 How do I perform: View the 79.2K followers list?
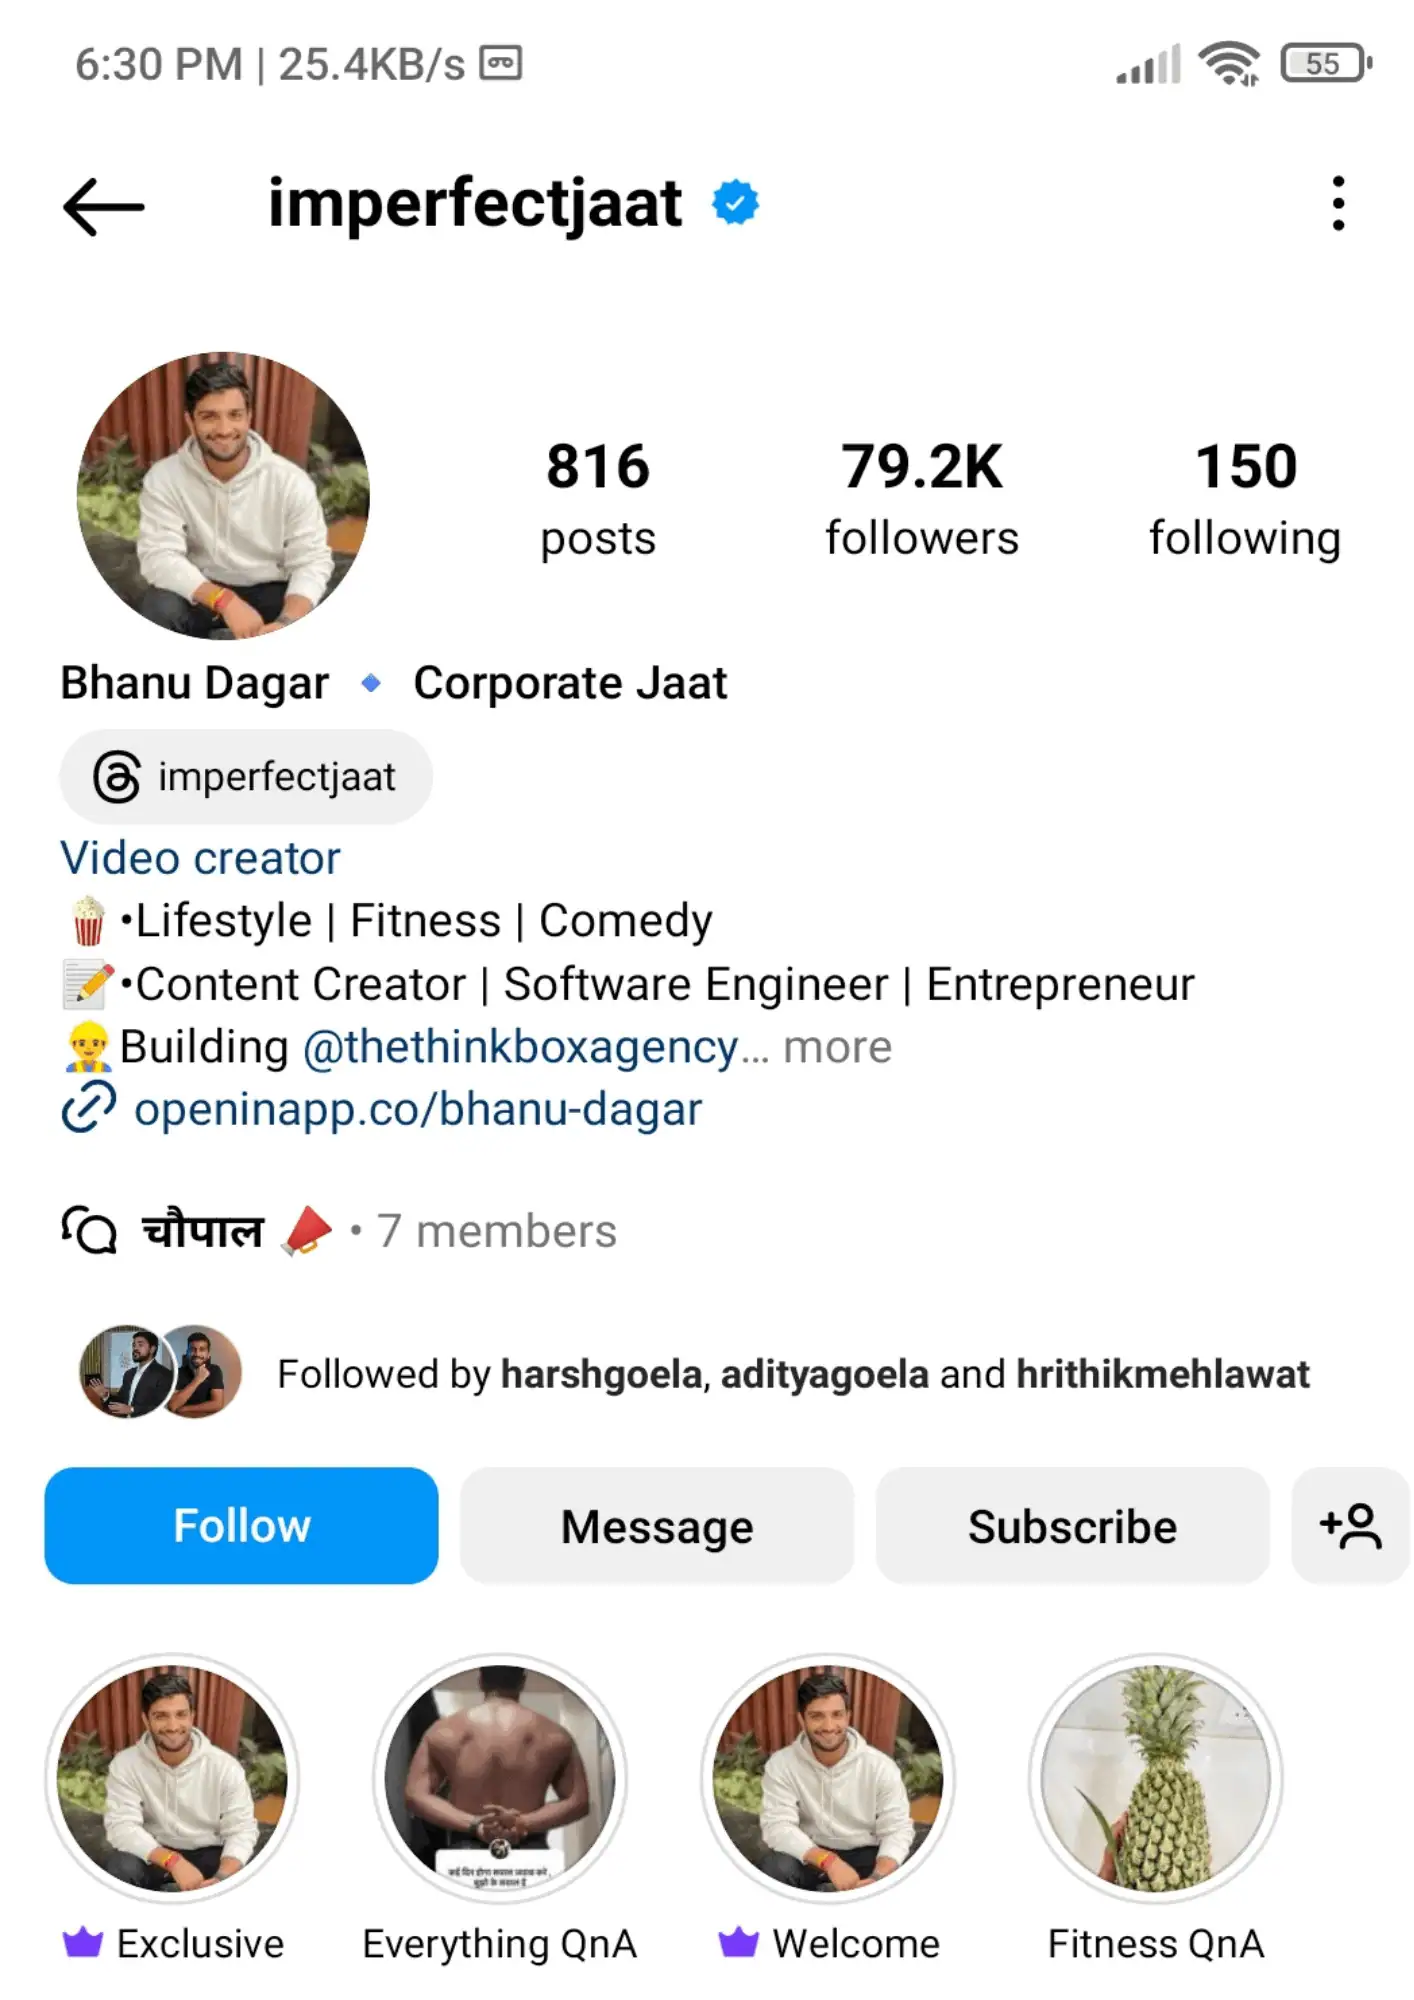click(x=921, y=497)
